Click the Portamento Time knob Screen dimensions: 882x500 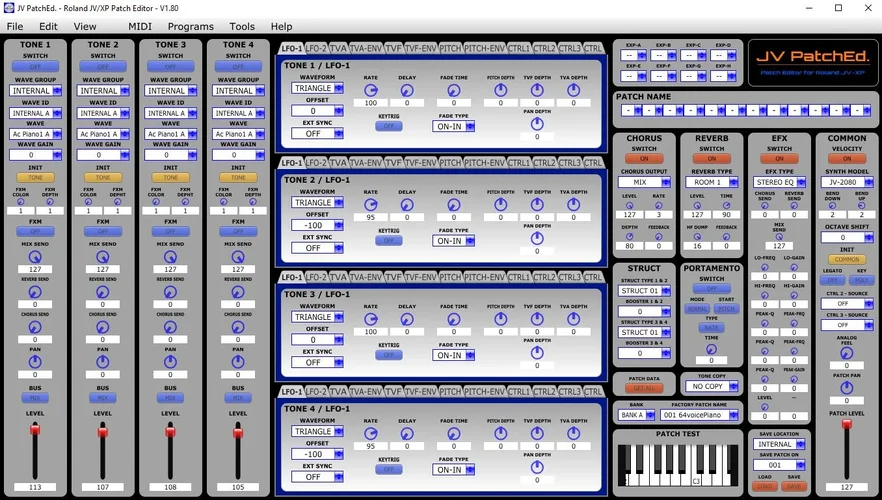711,348
